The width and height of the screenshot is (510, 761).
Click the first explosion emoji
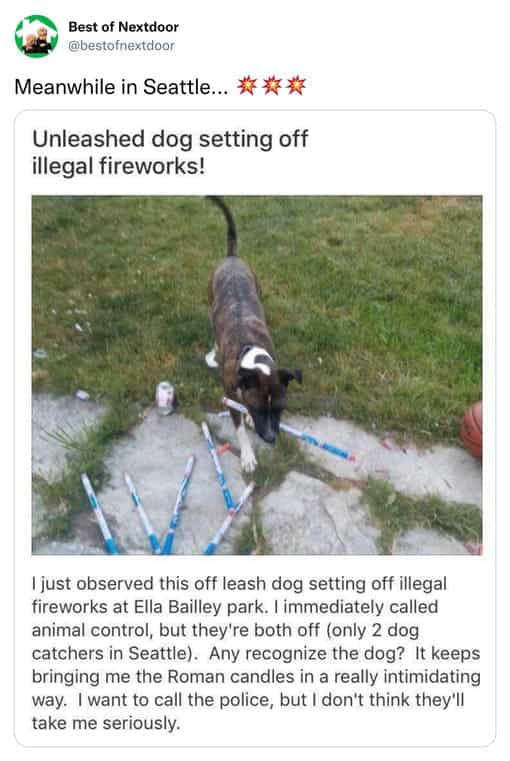[247, 86]
